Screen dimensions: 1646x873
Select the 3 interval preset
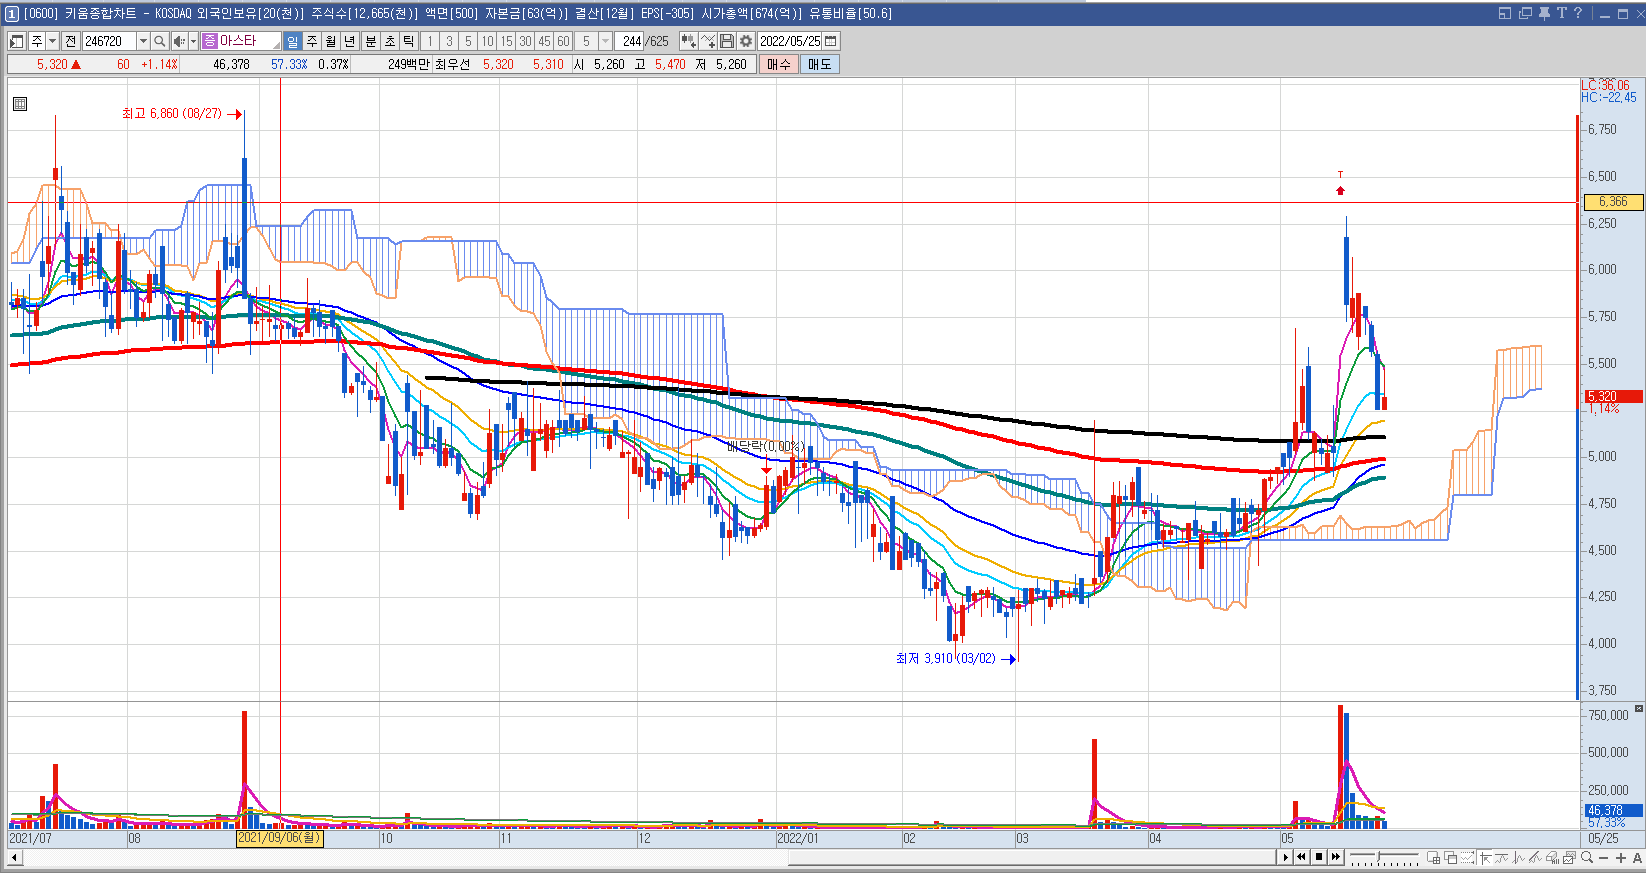449,41
